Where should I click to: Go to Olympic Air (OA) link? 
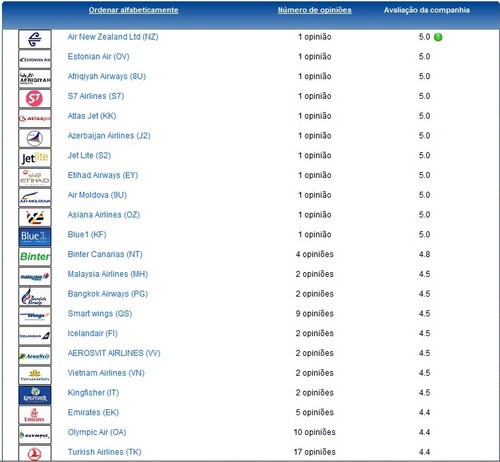(x=97, y=432)
